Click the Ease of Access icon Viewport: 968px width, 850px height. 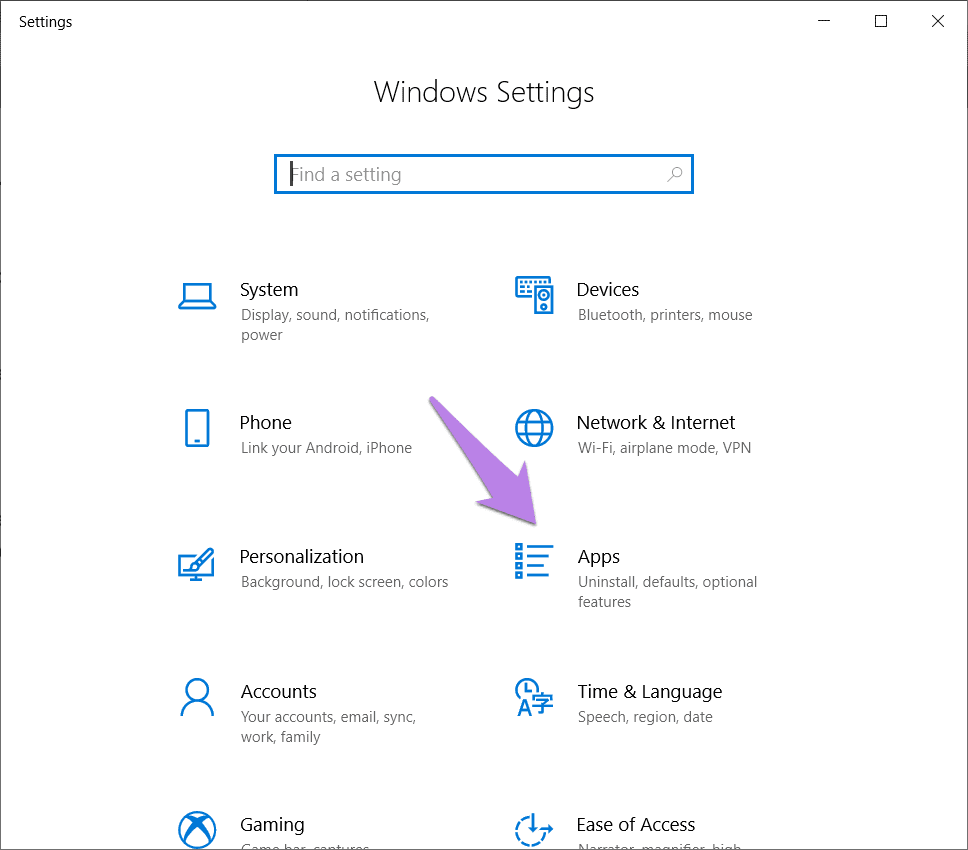pyautogui.click(x=534, y=830)
